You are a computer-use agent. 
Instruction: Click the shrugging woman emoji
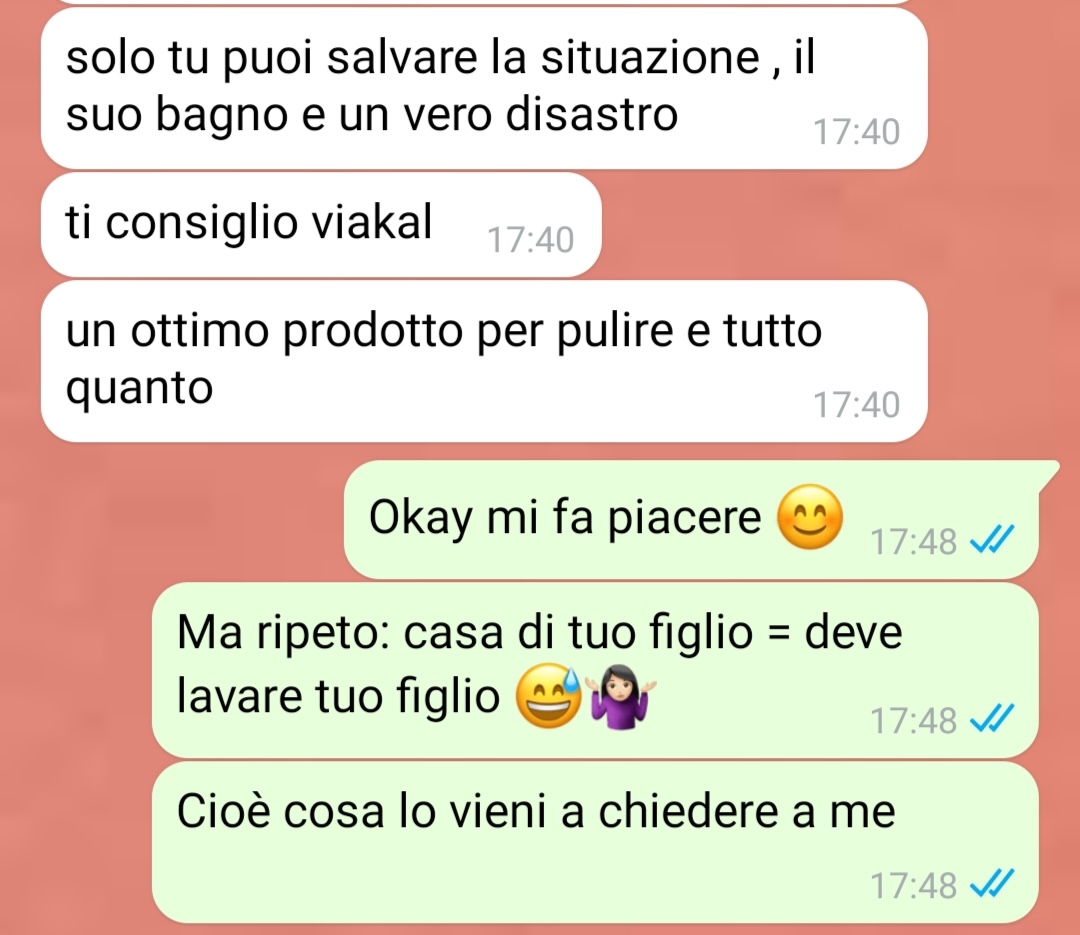coord(620,696)
